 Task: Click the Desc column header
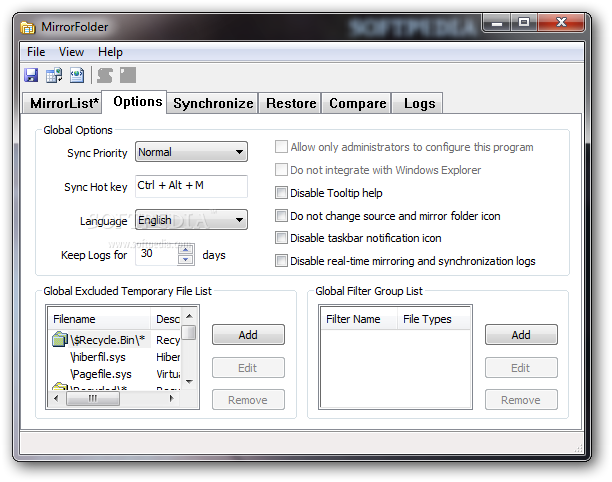coord(166,319)
